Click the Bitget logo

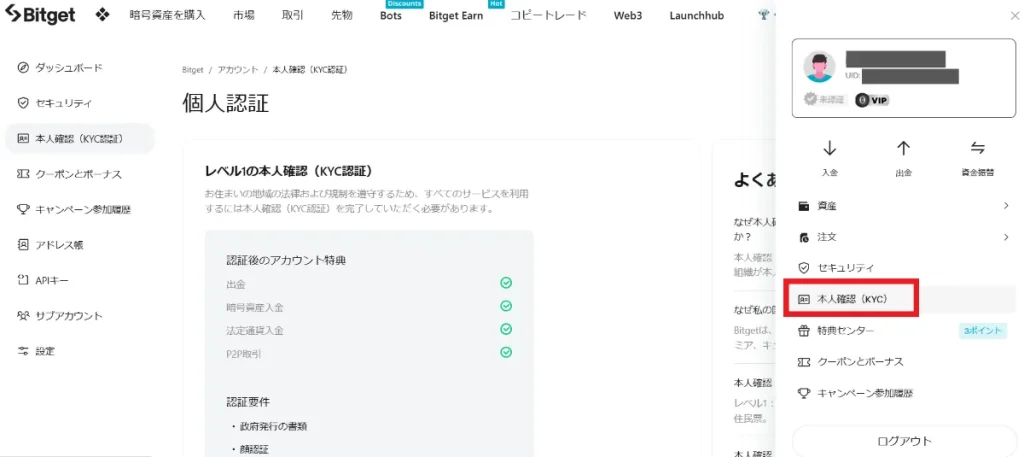41,15
